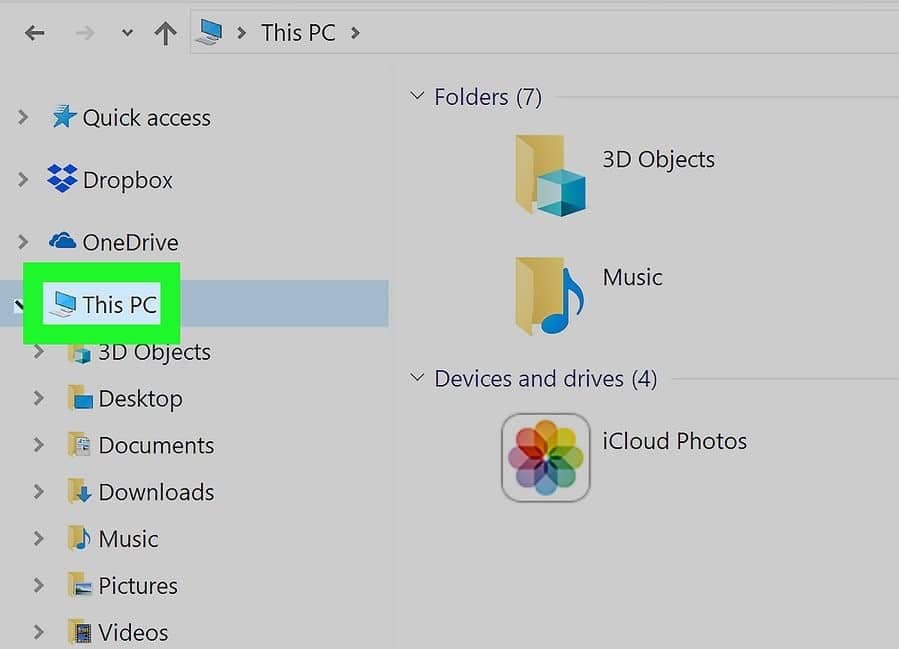Collapse the Folders (7) group

point(417,97)
